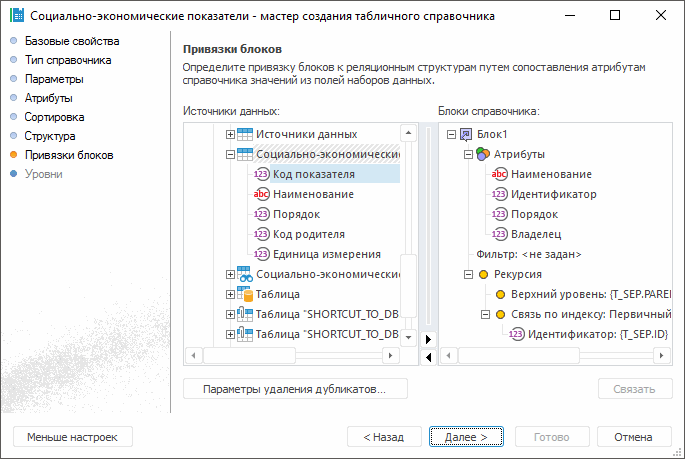Click the black right-arrow panel splitter button

pos(428,339)
